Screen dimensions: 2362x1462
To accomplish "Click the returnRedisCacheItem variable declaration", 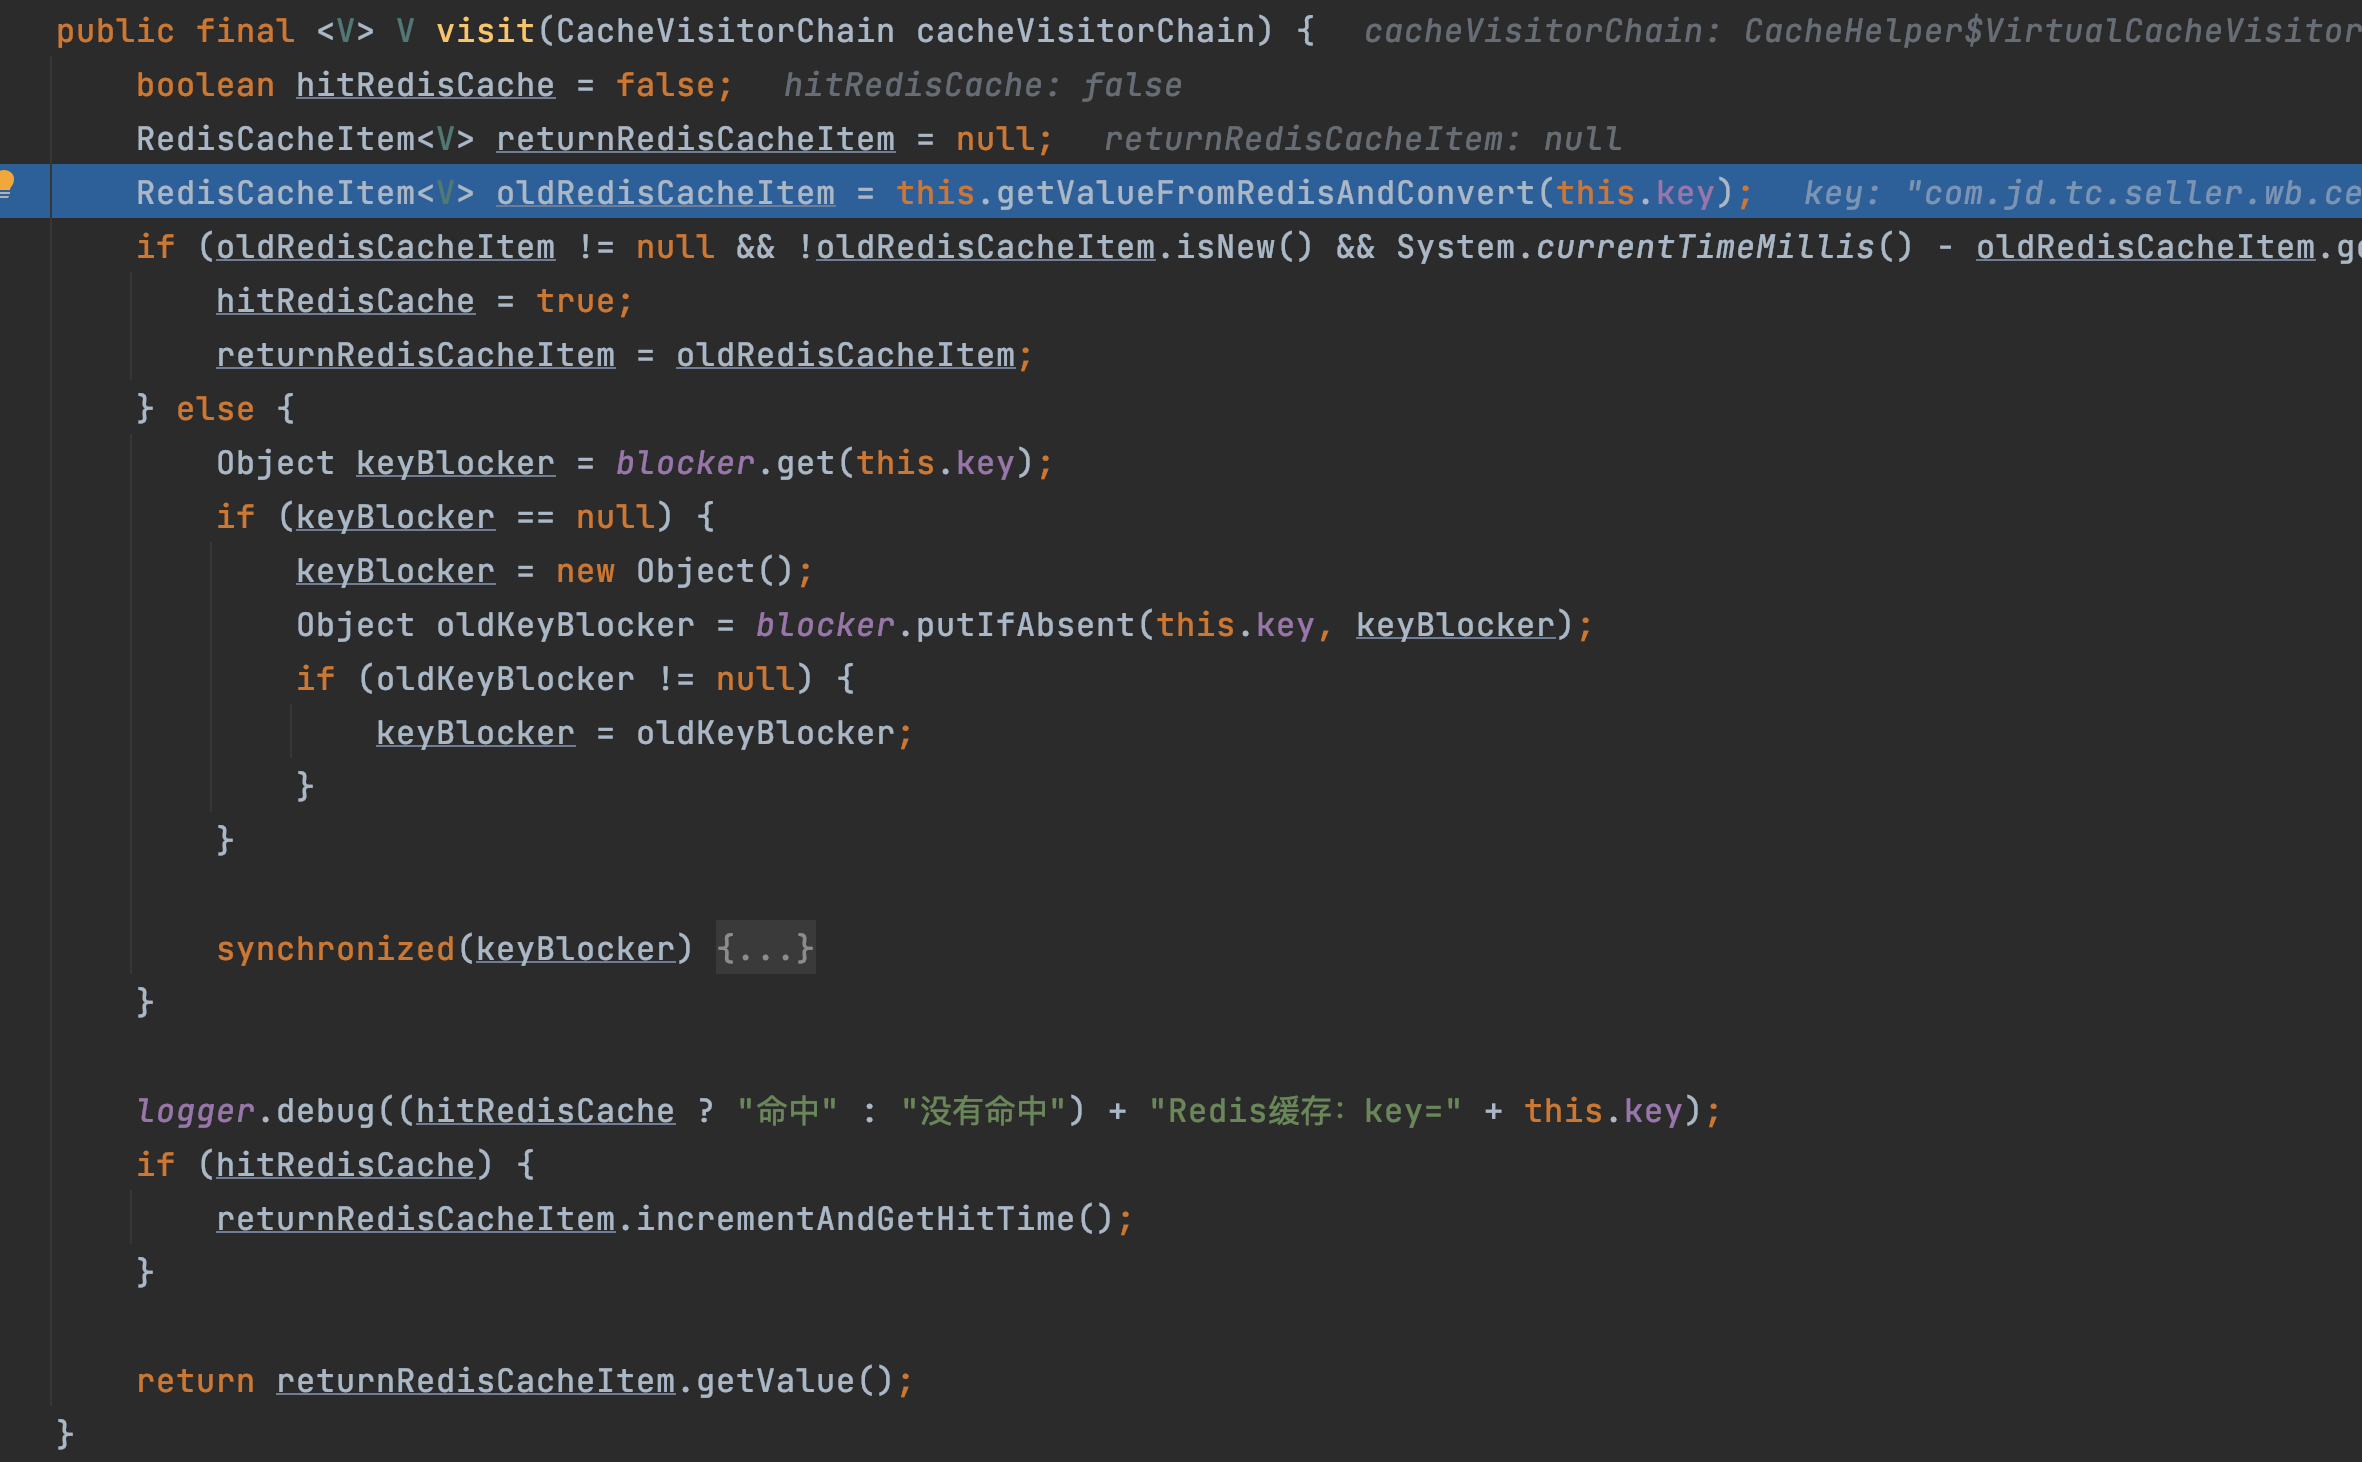I will tap(696, 138).
